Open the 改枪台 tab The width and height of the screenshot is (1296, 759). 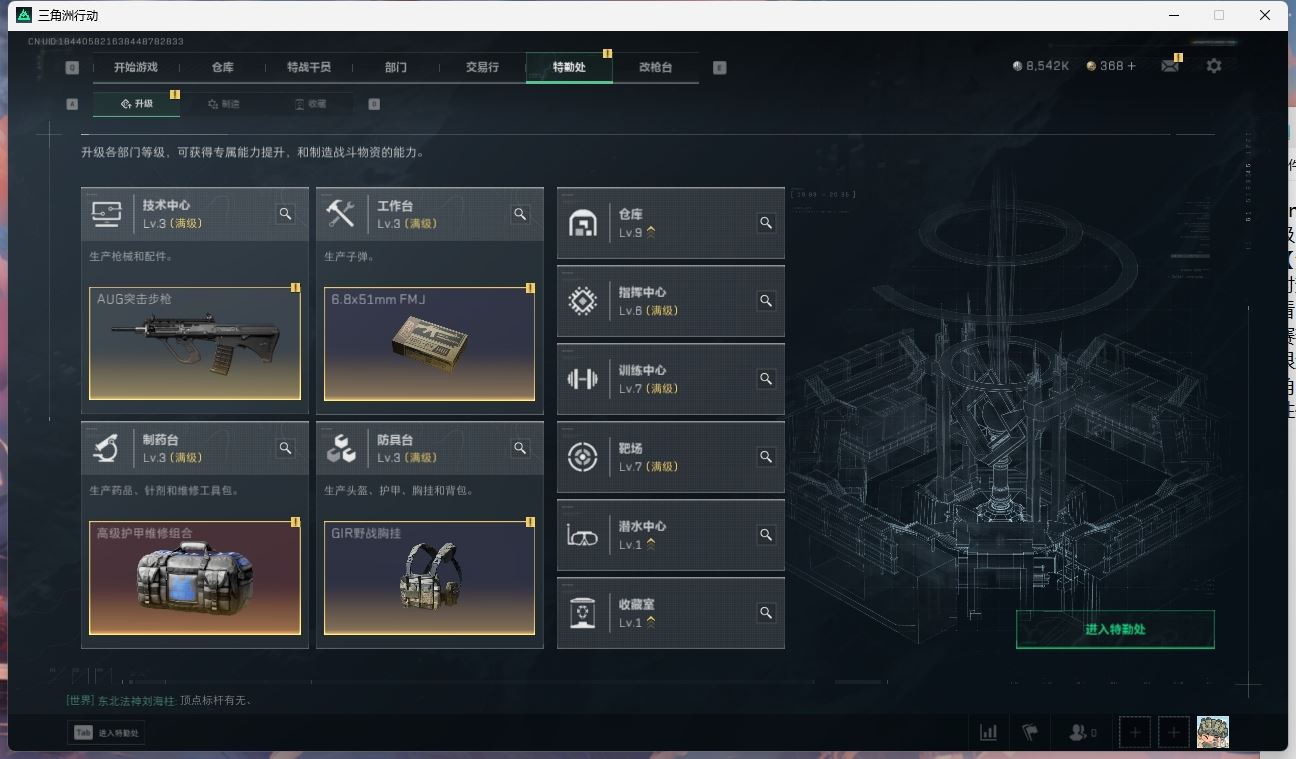pos(655,67)
